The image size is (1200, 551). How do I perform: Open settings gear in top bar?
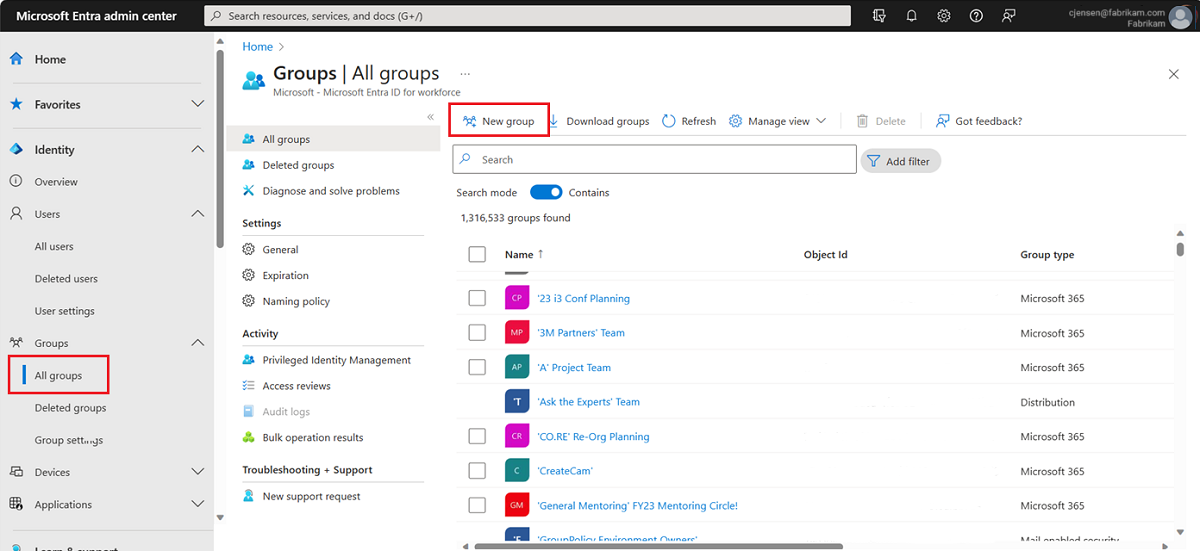click(x=944, y=16)
